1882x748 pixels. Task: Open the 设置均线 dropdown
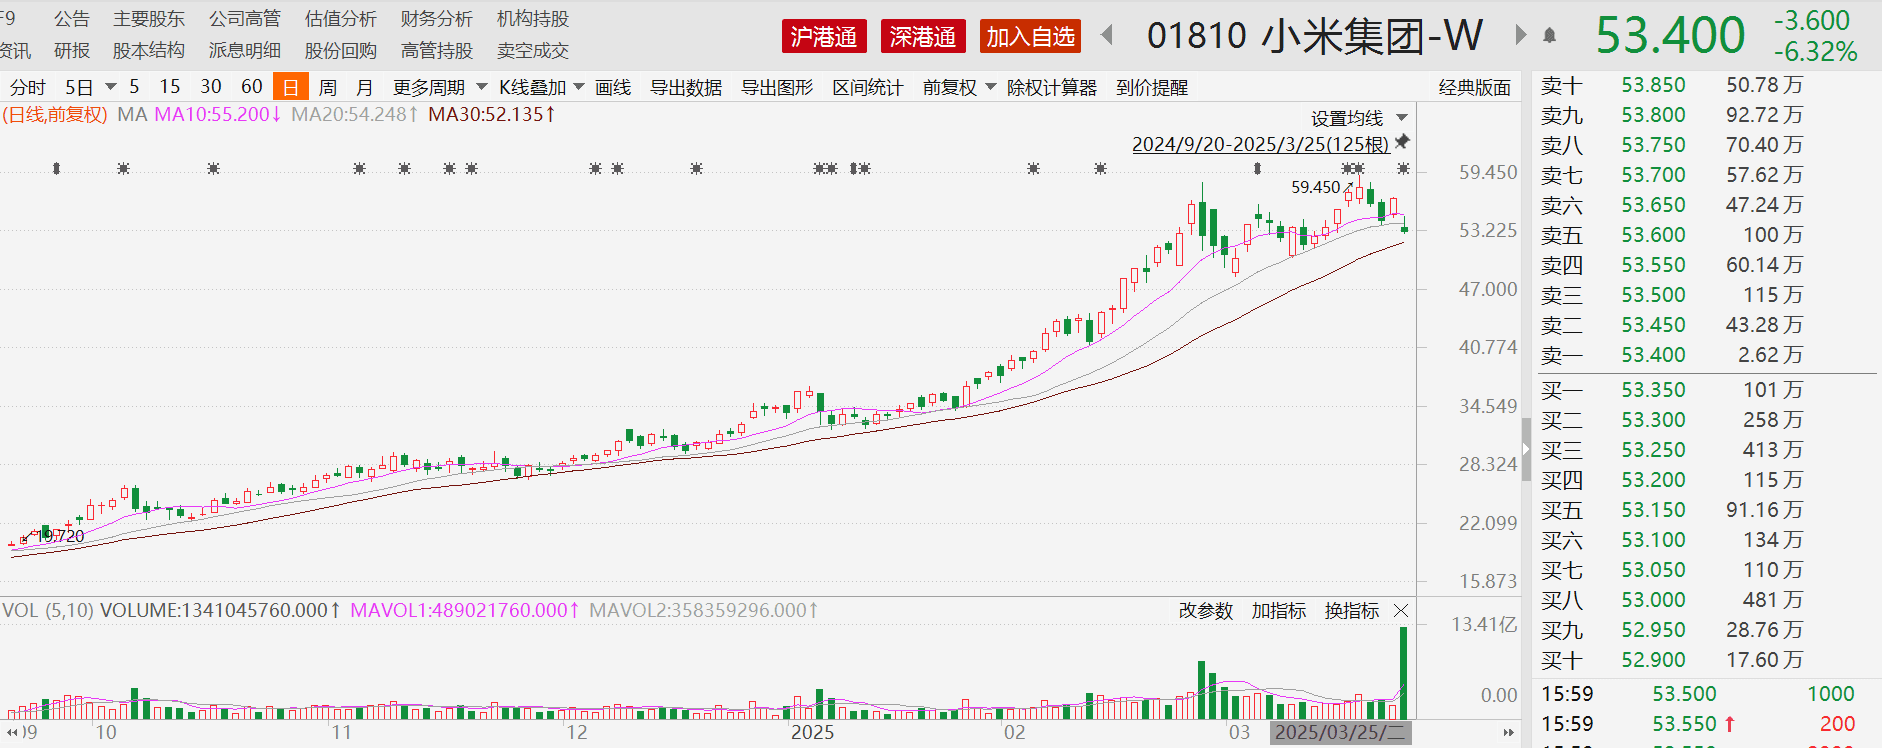point(1359,118)
